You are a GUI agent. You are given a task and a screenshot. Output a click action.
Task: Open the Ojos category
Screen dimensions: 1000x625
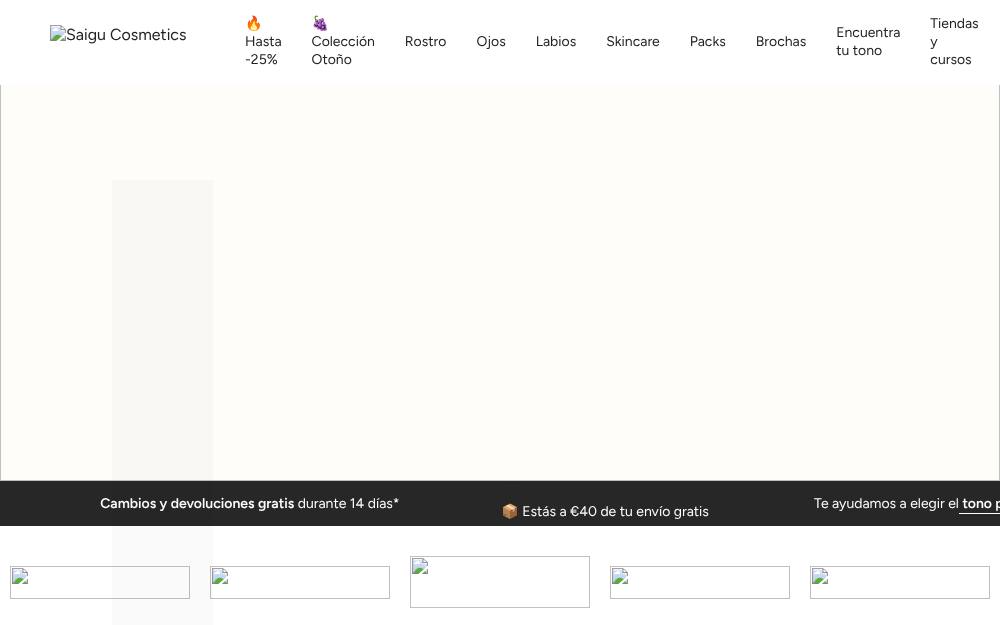pos(490,41)
